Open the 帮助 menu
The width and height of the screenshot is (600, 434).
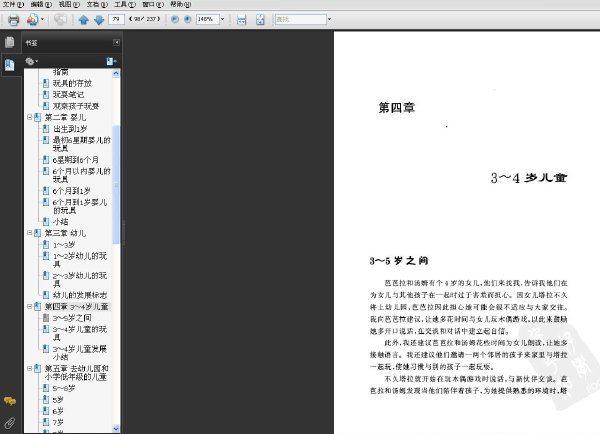181,5
